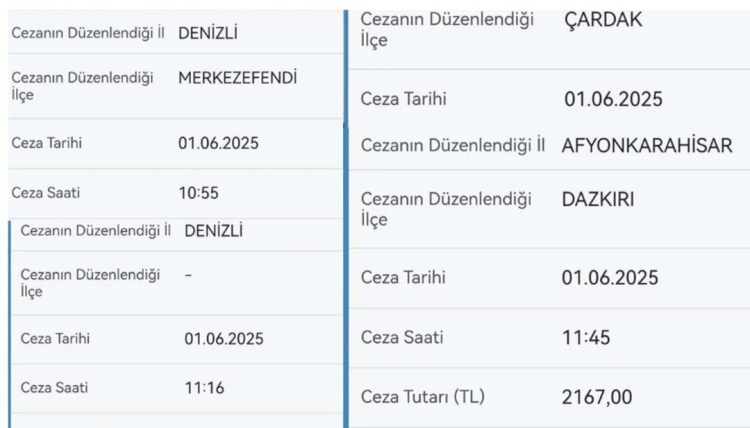Click the DENİZLİ value above MERKEZEFENDİ
The width and height of the screenshot is (750, 428).
click(207, 33)
